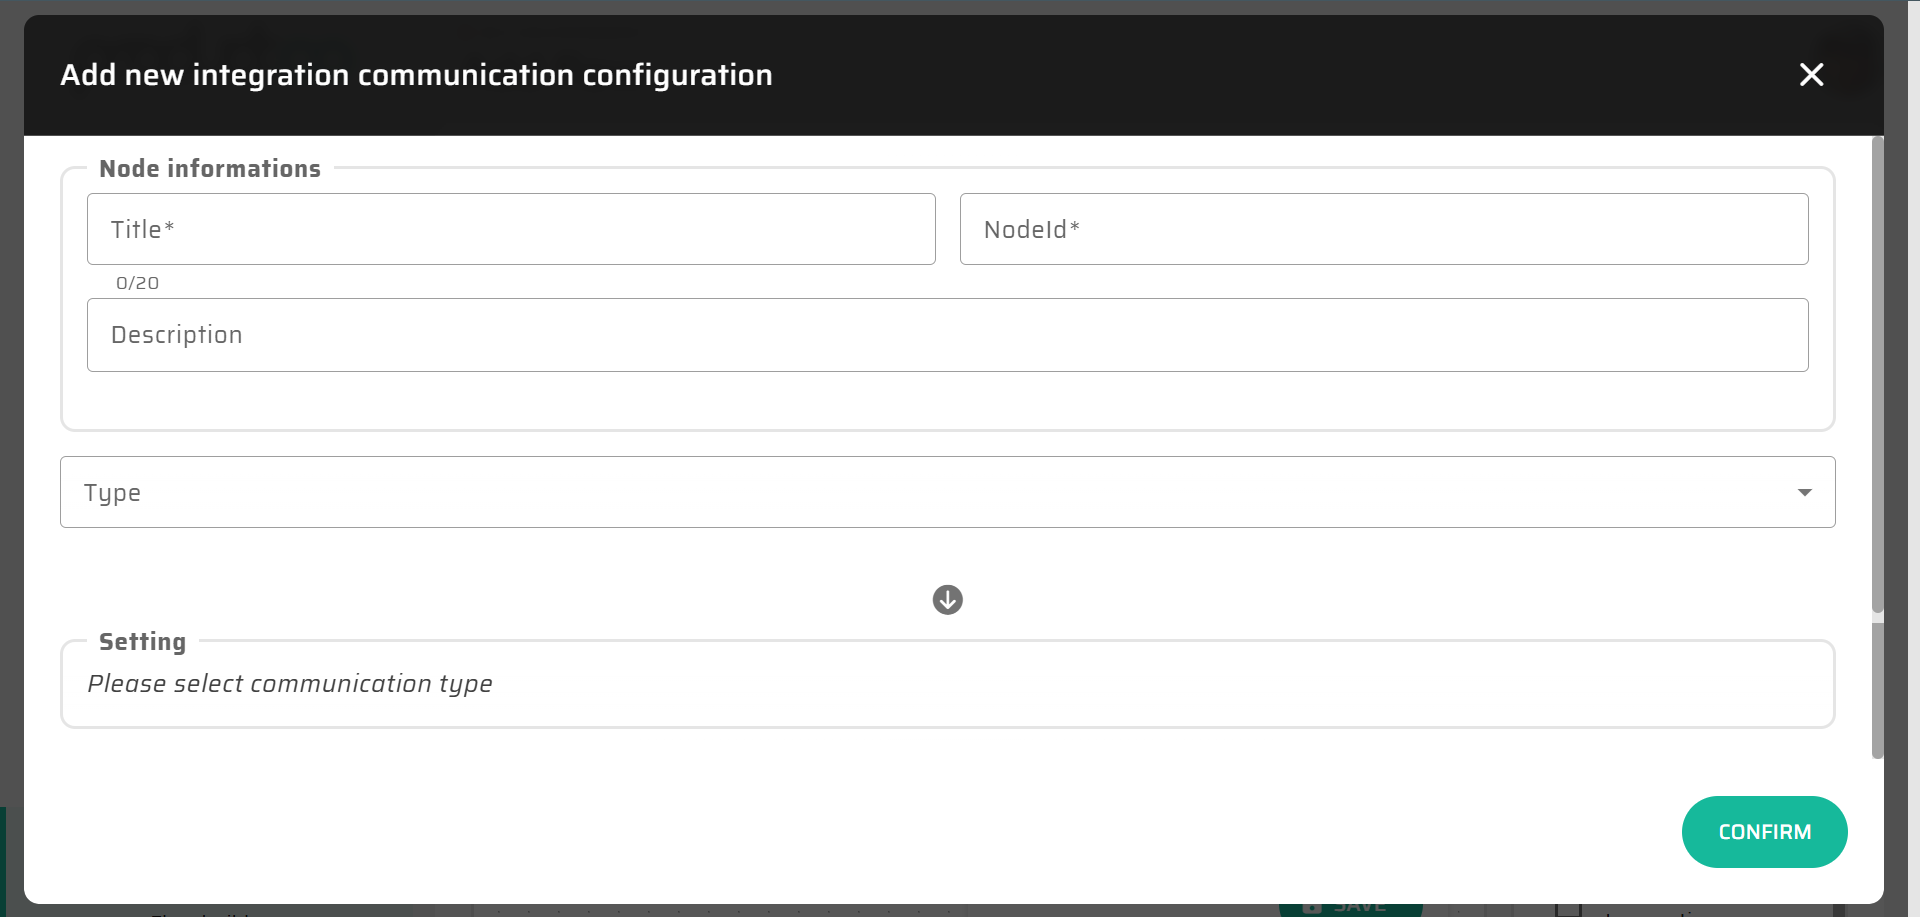Close the integration communication configuration dialog

[x=1811, y=75]
